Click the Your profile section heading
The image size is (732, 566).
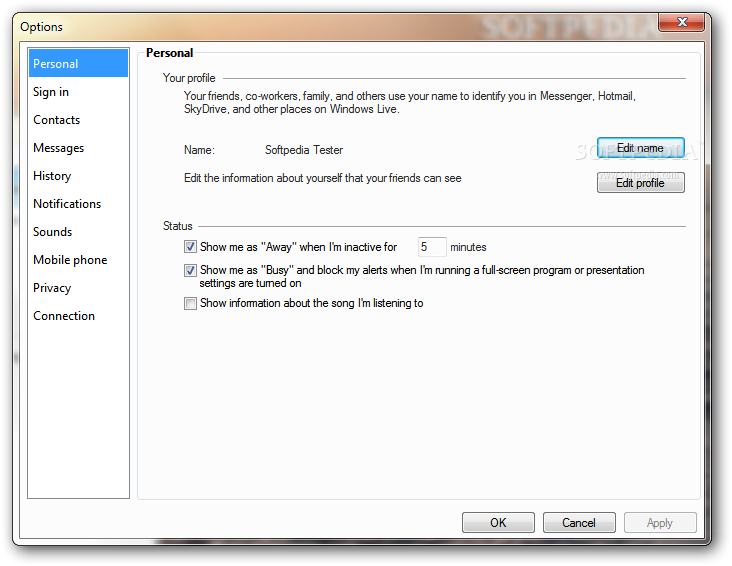[189, 78]
